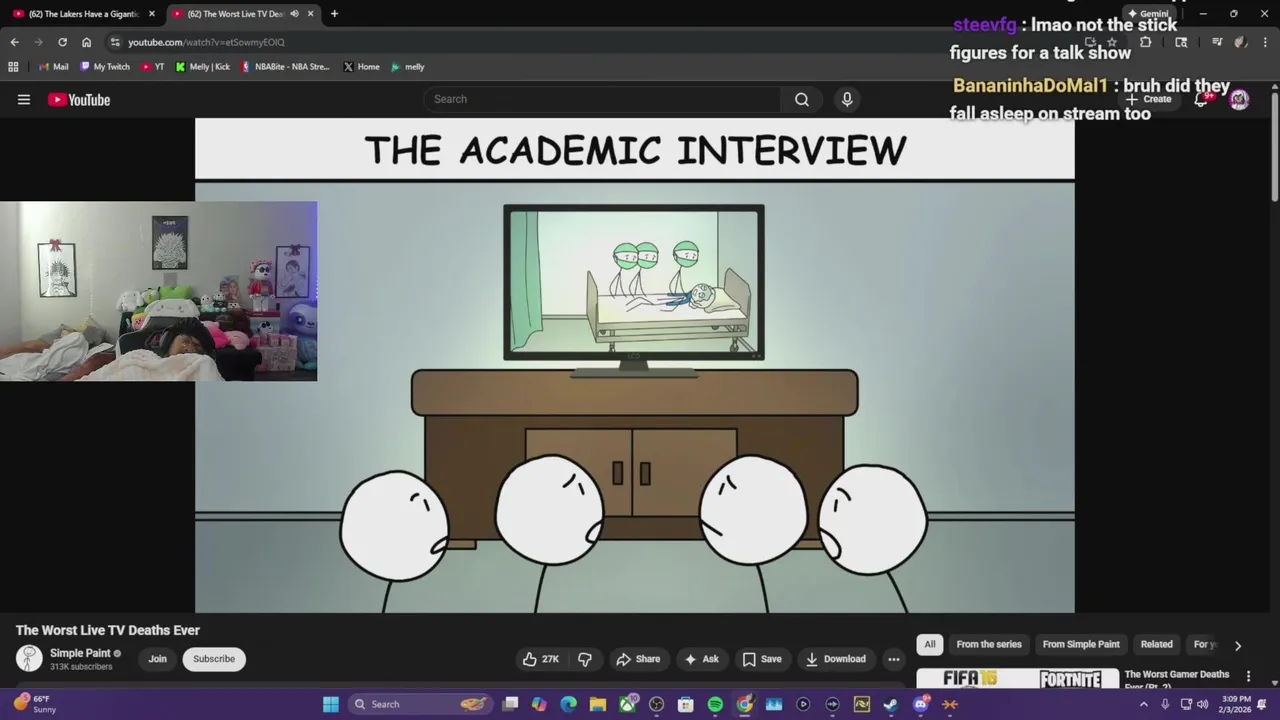Open the weather widget showing 66°F
Image resolution: width=1280 pixels, height=720 pixels.
(x=35, y=704)
